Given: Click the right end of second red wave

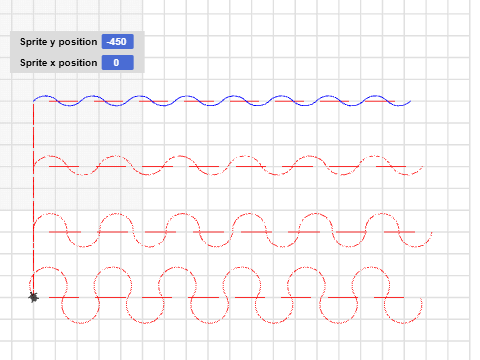Looking at the screenshot, I should pyautogui.click(x=422, y=167).
